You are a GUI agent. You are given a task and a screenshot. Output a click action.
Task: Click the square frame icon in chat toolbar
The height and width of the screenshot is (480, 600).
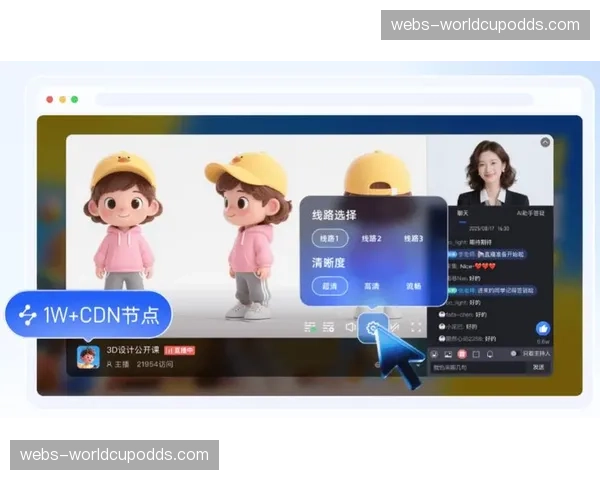[x=476, y=354]
